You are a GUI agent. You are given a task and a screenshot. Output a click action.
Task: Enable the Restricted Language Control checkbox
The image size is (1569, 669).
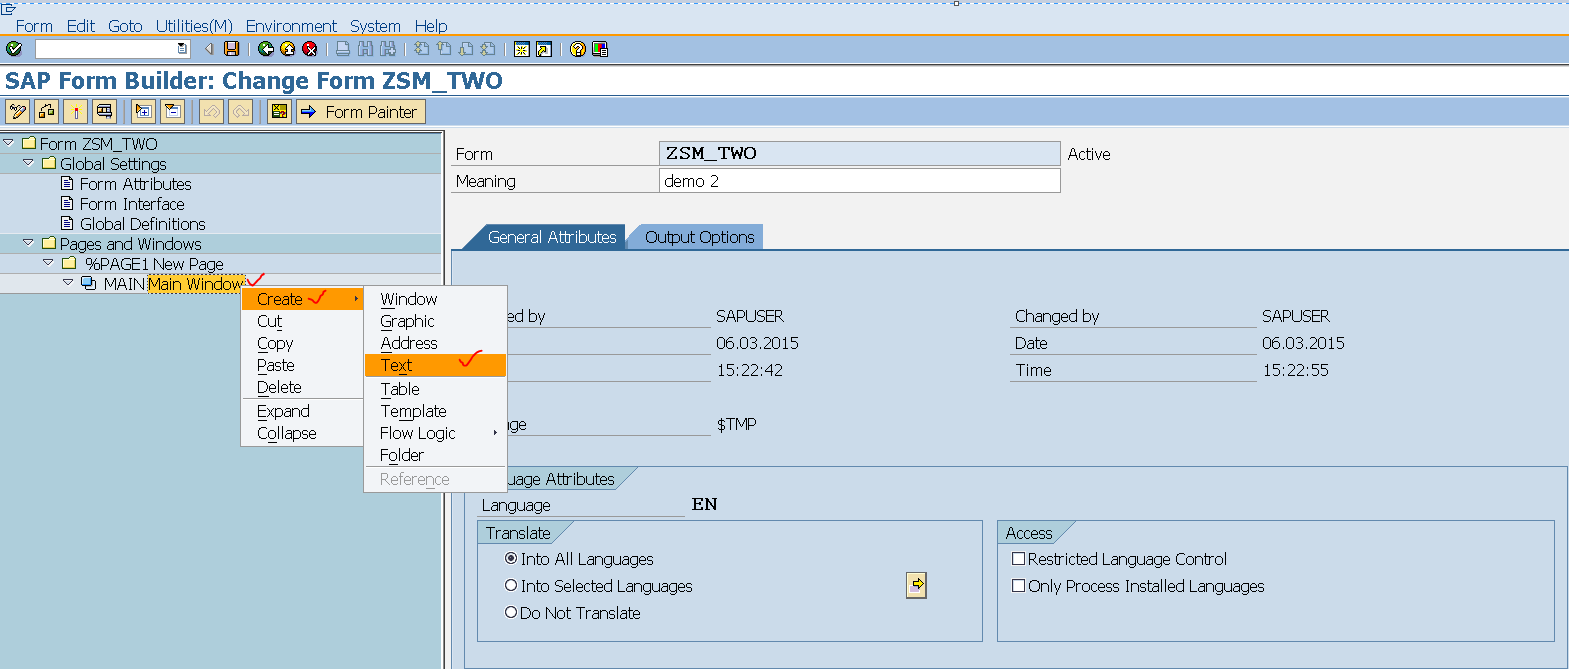click(1019, 558)
